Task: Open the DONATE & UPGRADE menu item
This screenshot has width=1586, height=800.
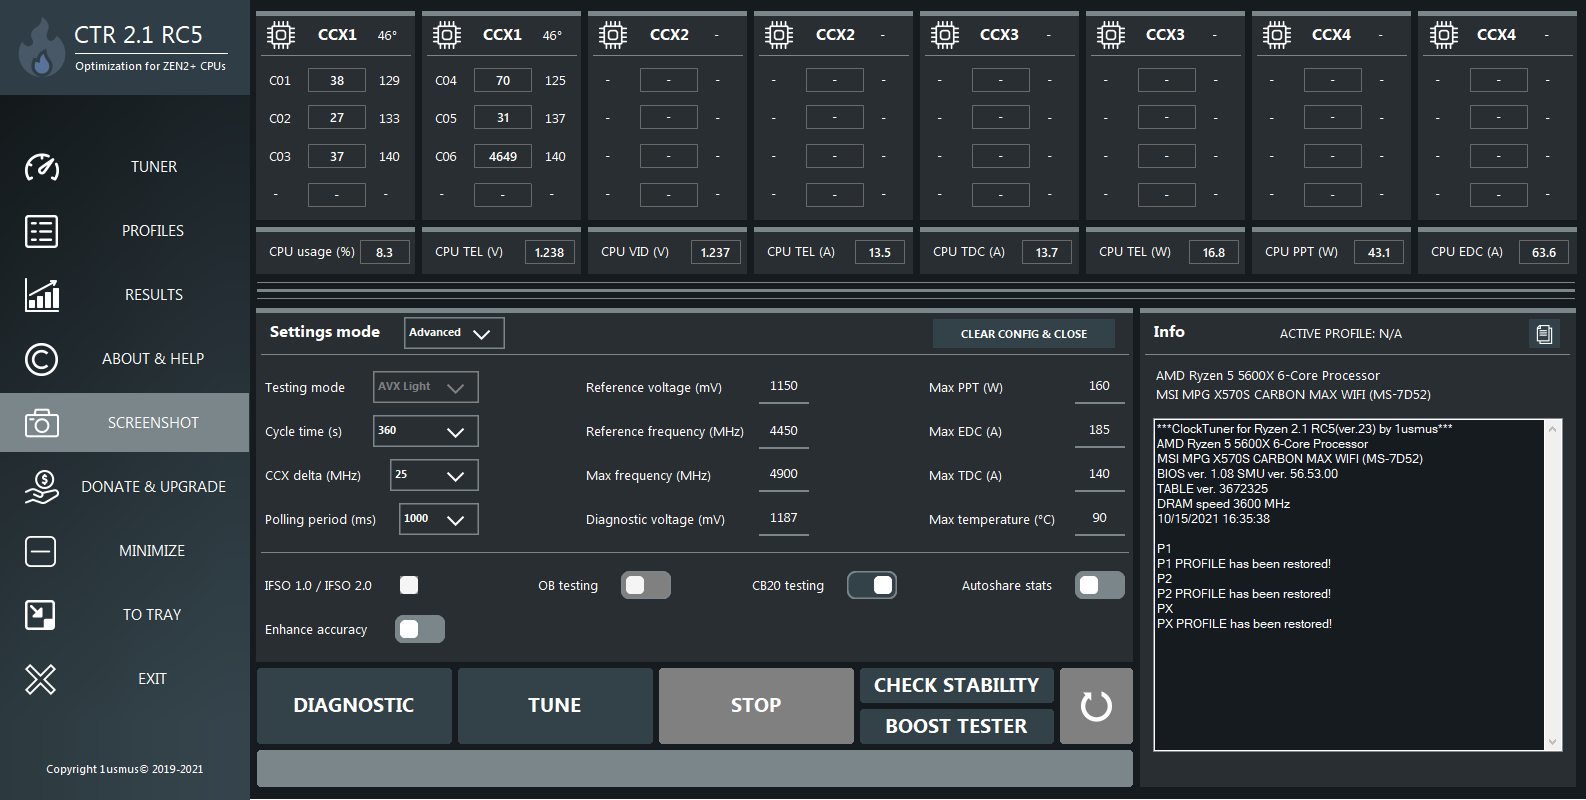Action: tap(154, 487)
